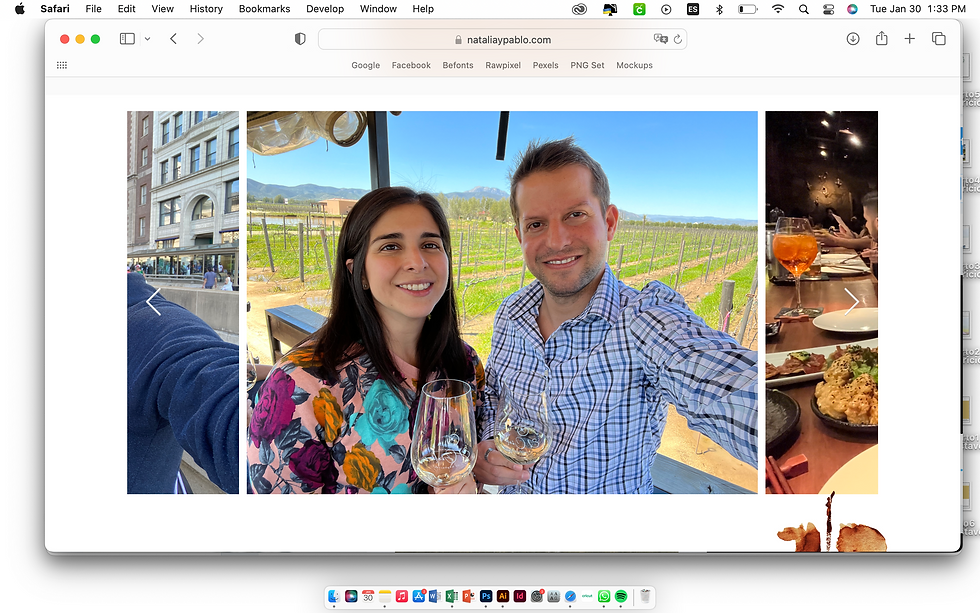Open the History menu

point(206,9)
